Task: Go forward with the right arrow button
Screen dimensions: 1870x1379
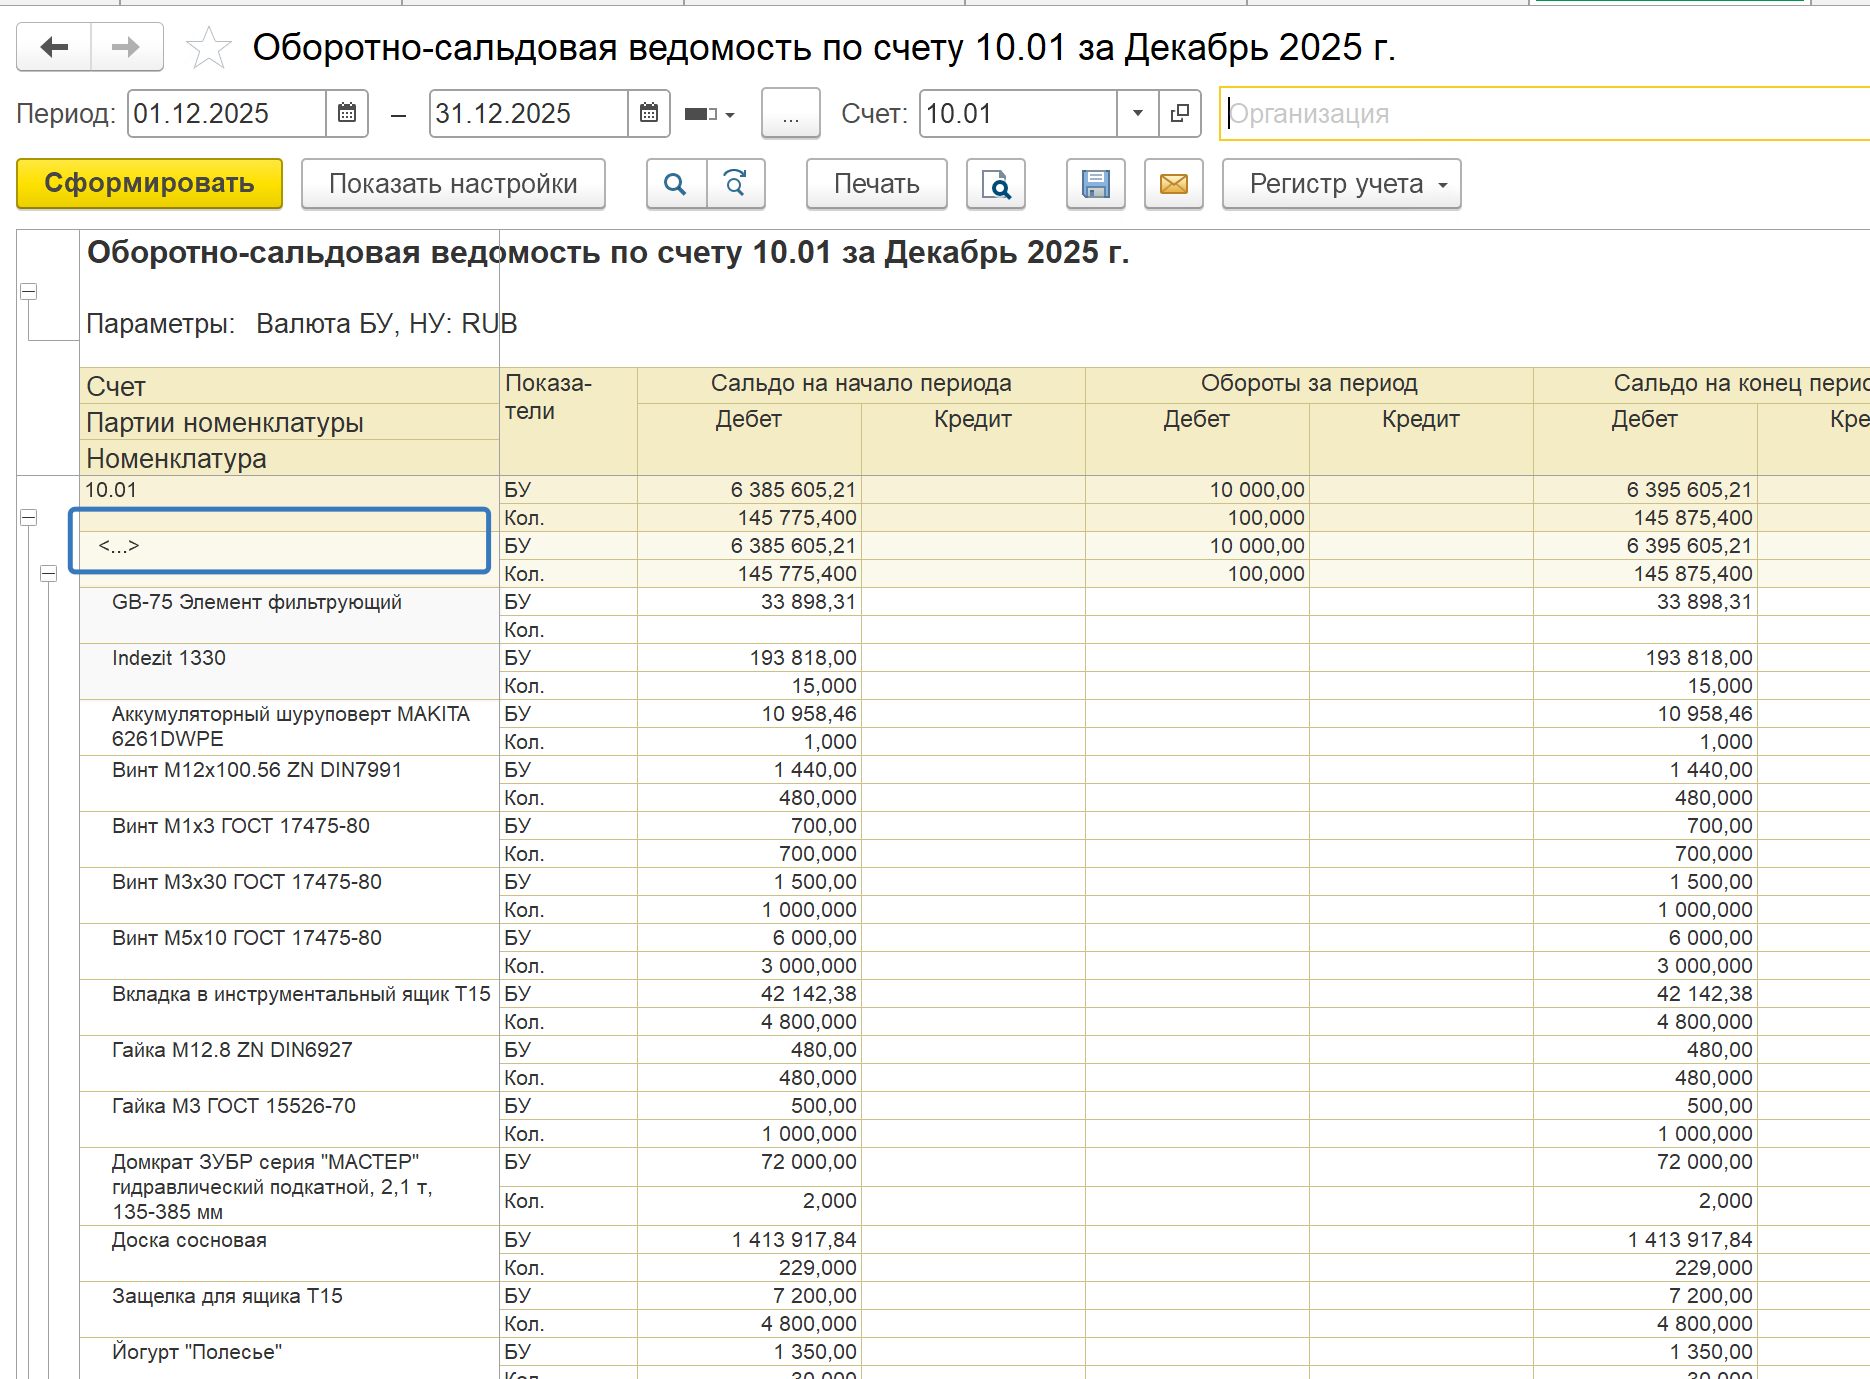Action: (127, 47)
